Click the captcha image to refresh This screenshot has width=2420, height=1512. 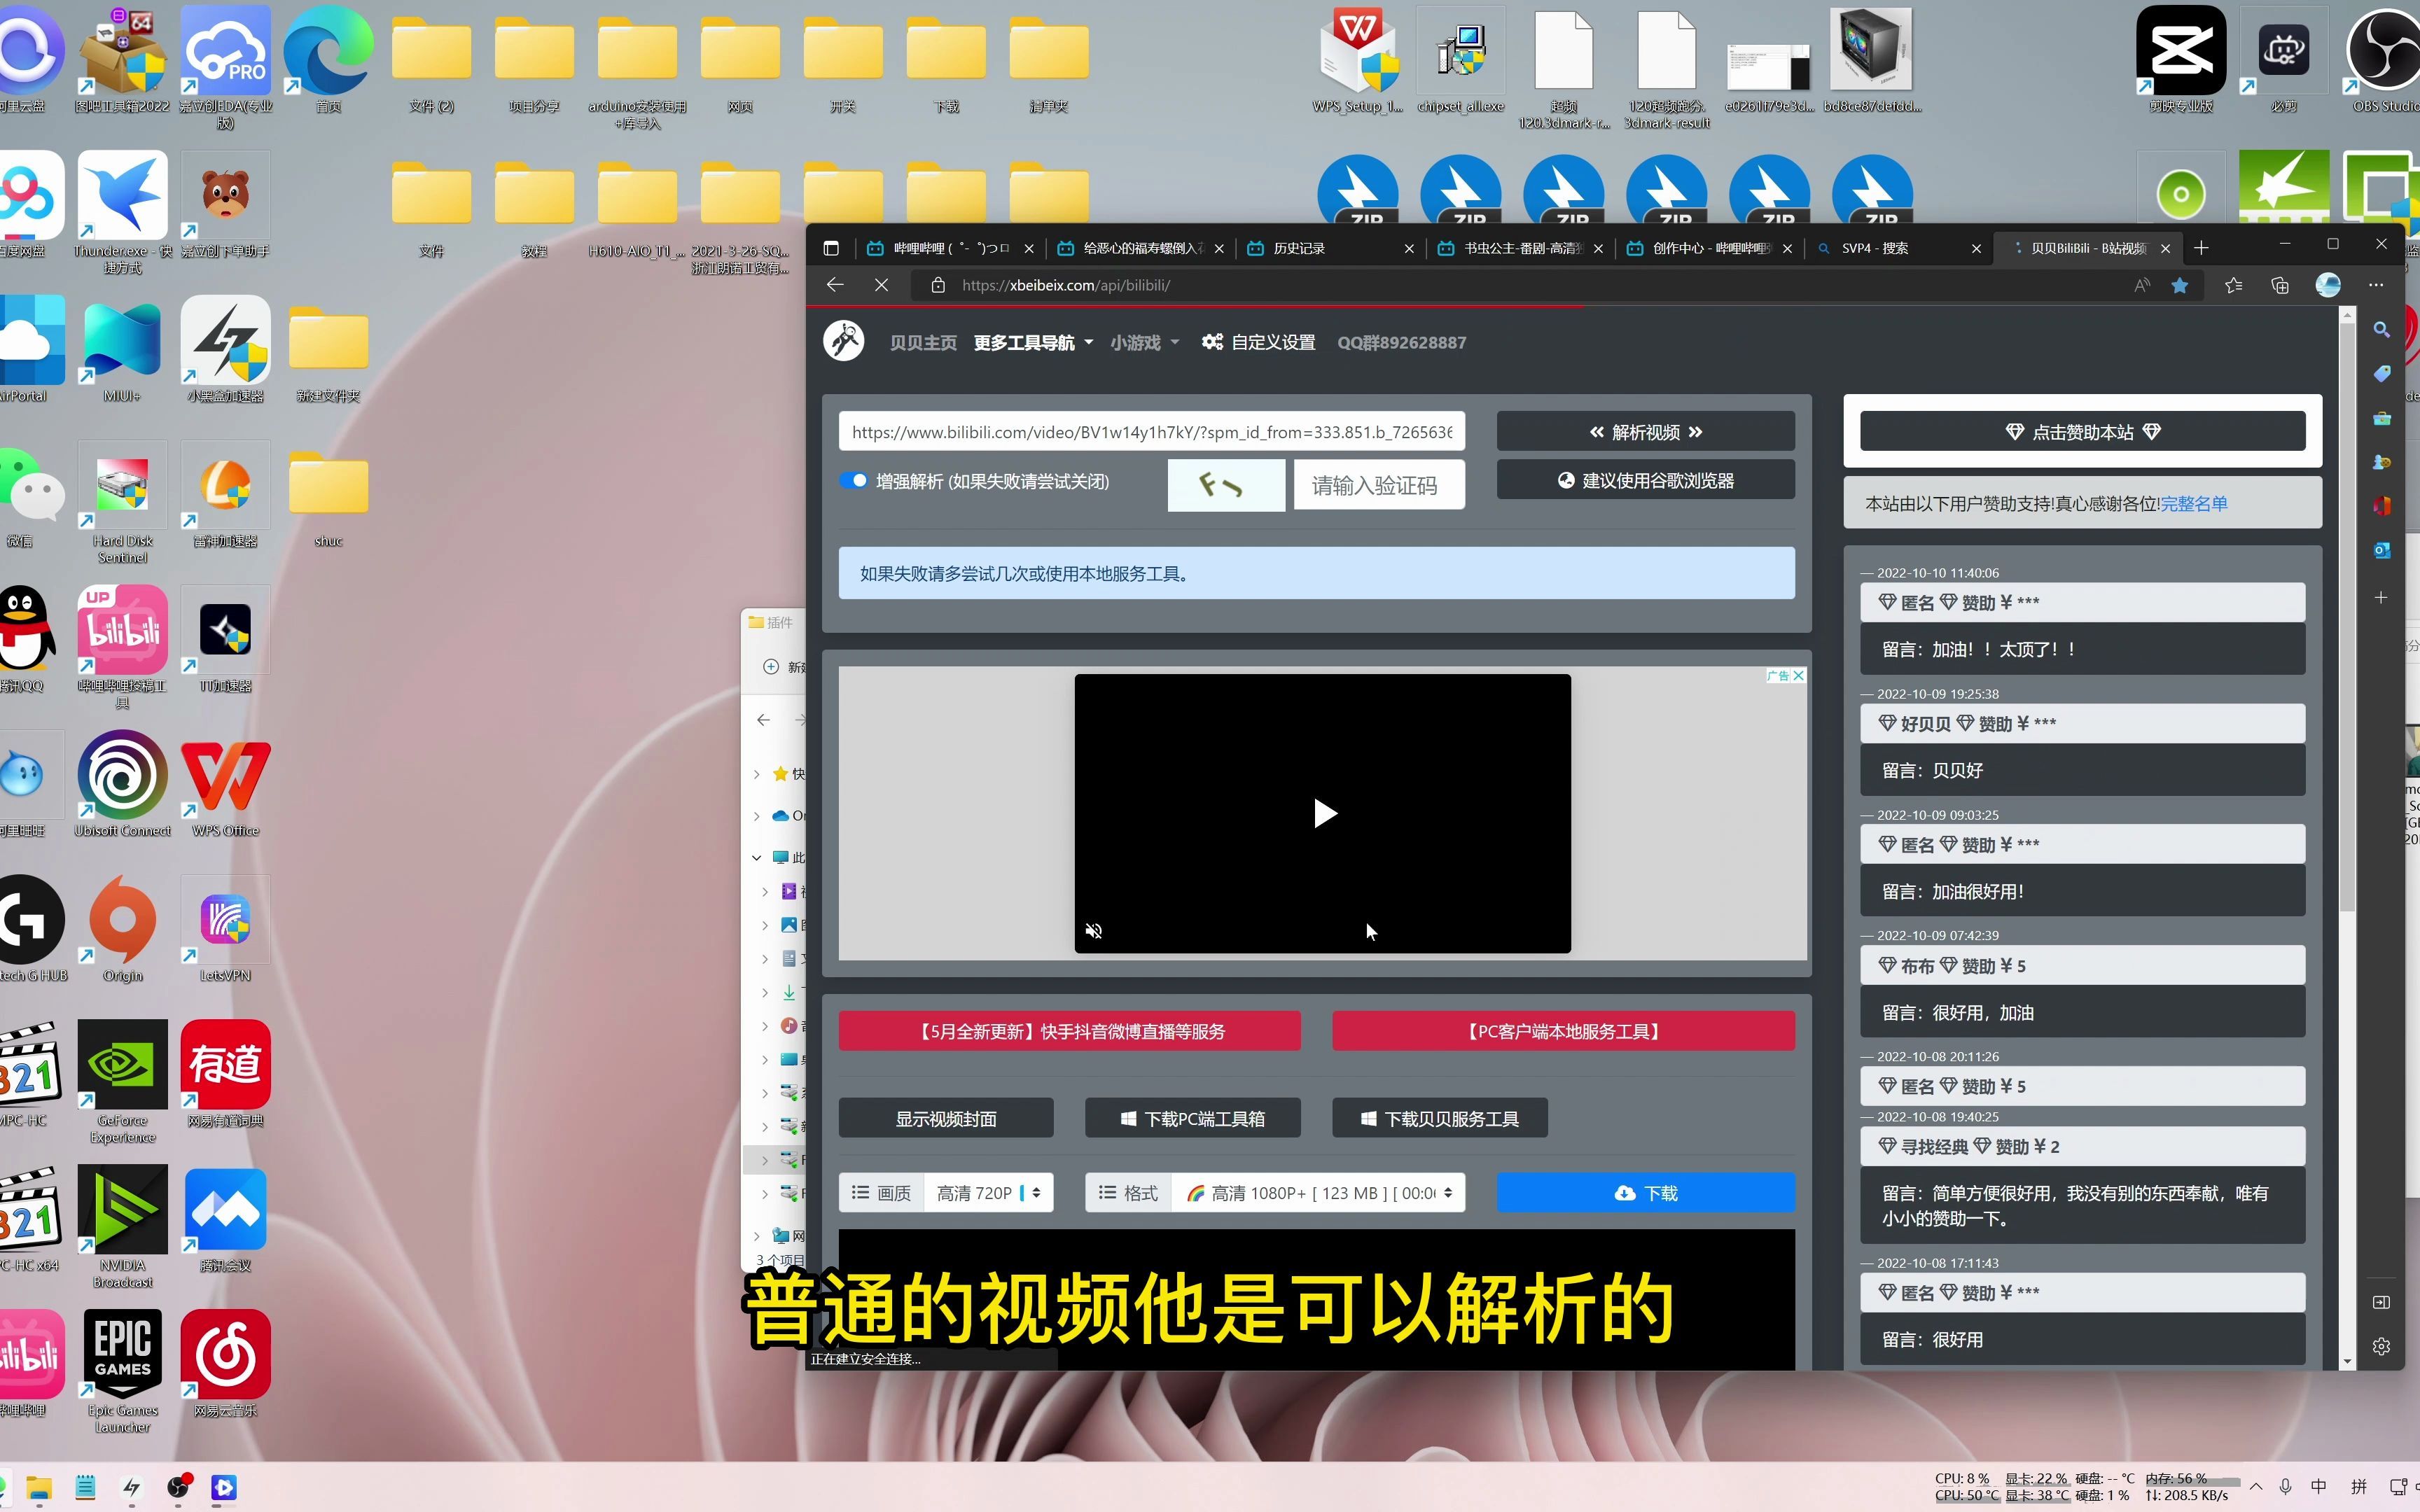[x=1226, y=485]
